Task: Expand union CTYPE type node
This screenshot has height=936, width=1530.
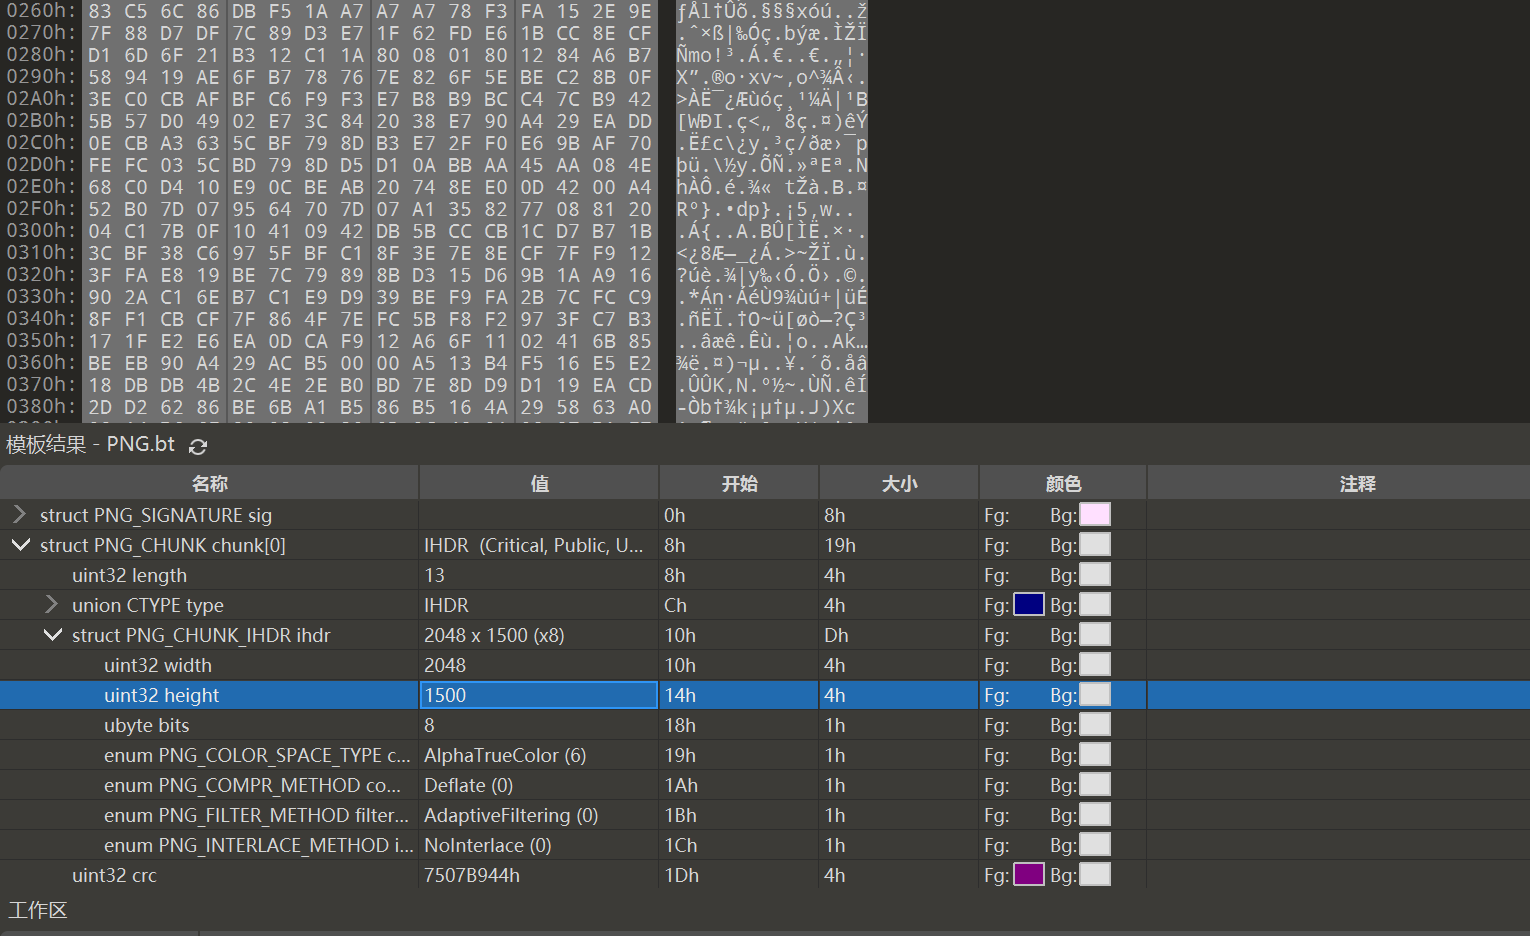Action: click(52, 604)
